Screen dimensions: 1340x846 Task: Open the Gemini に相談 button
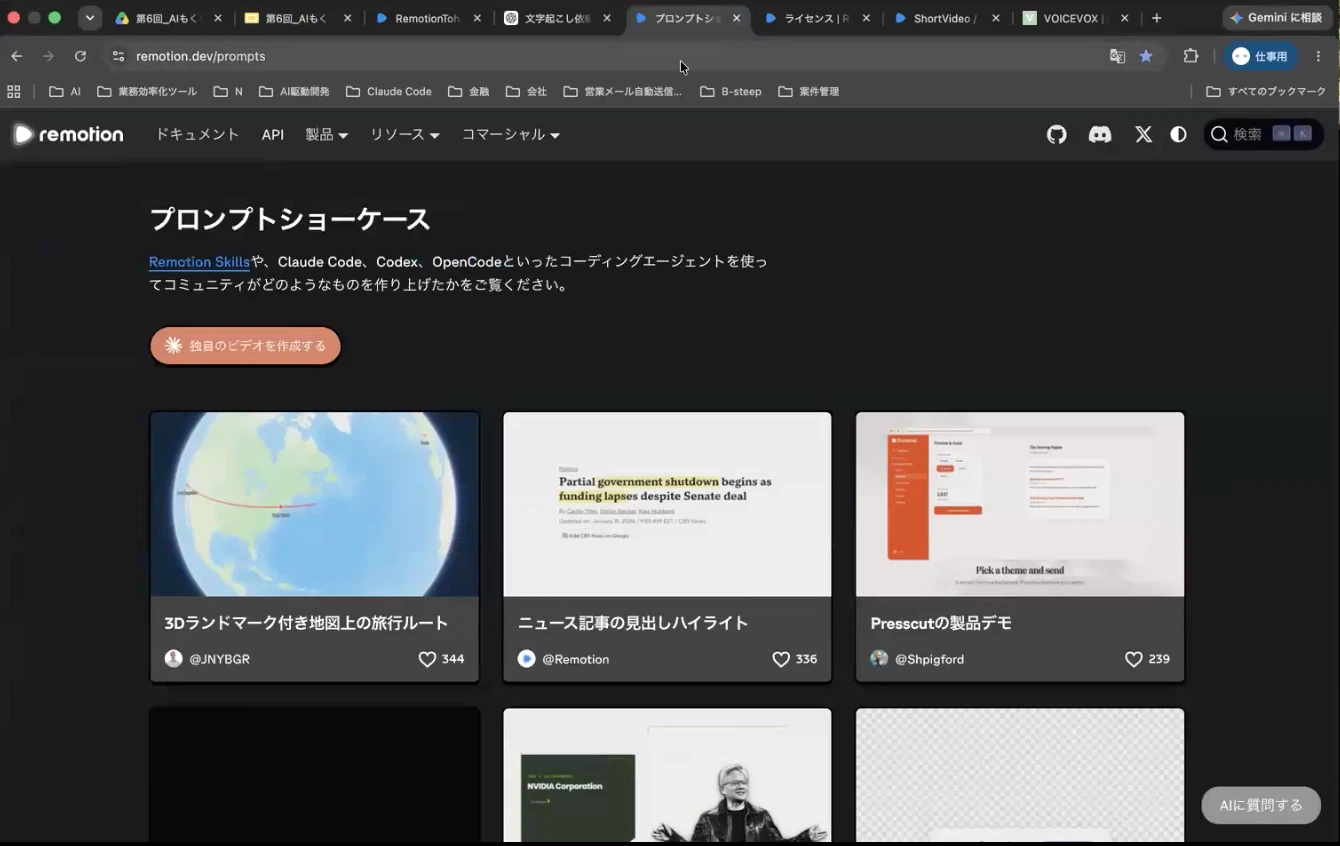[1276, 18]
